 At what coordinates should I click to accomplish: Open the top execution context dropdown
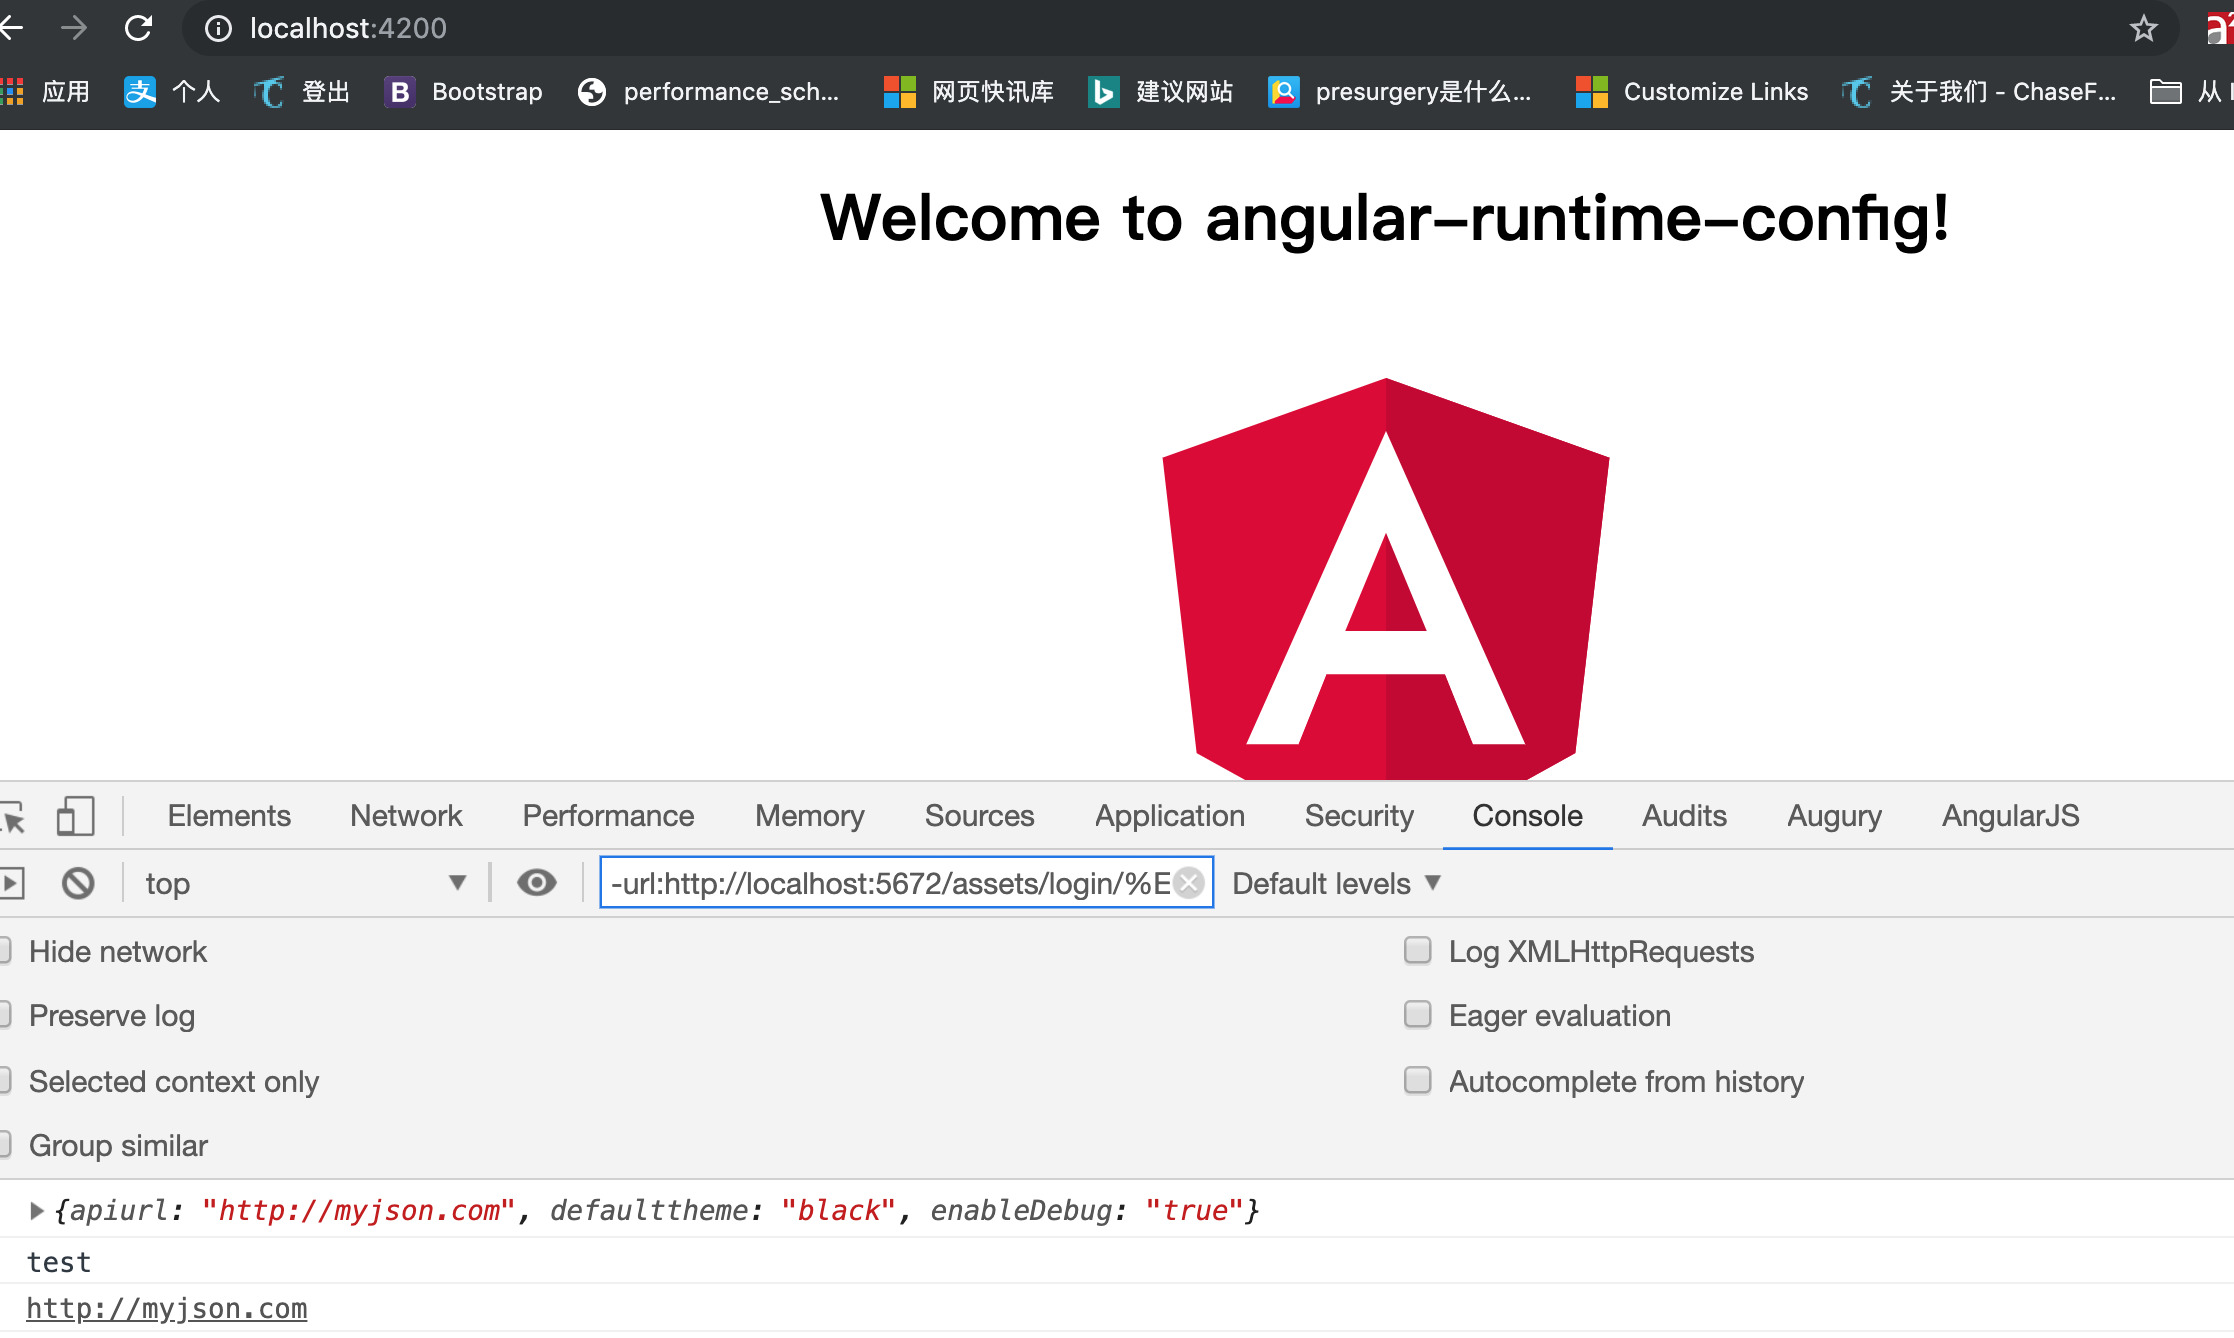pos(302,883)
